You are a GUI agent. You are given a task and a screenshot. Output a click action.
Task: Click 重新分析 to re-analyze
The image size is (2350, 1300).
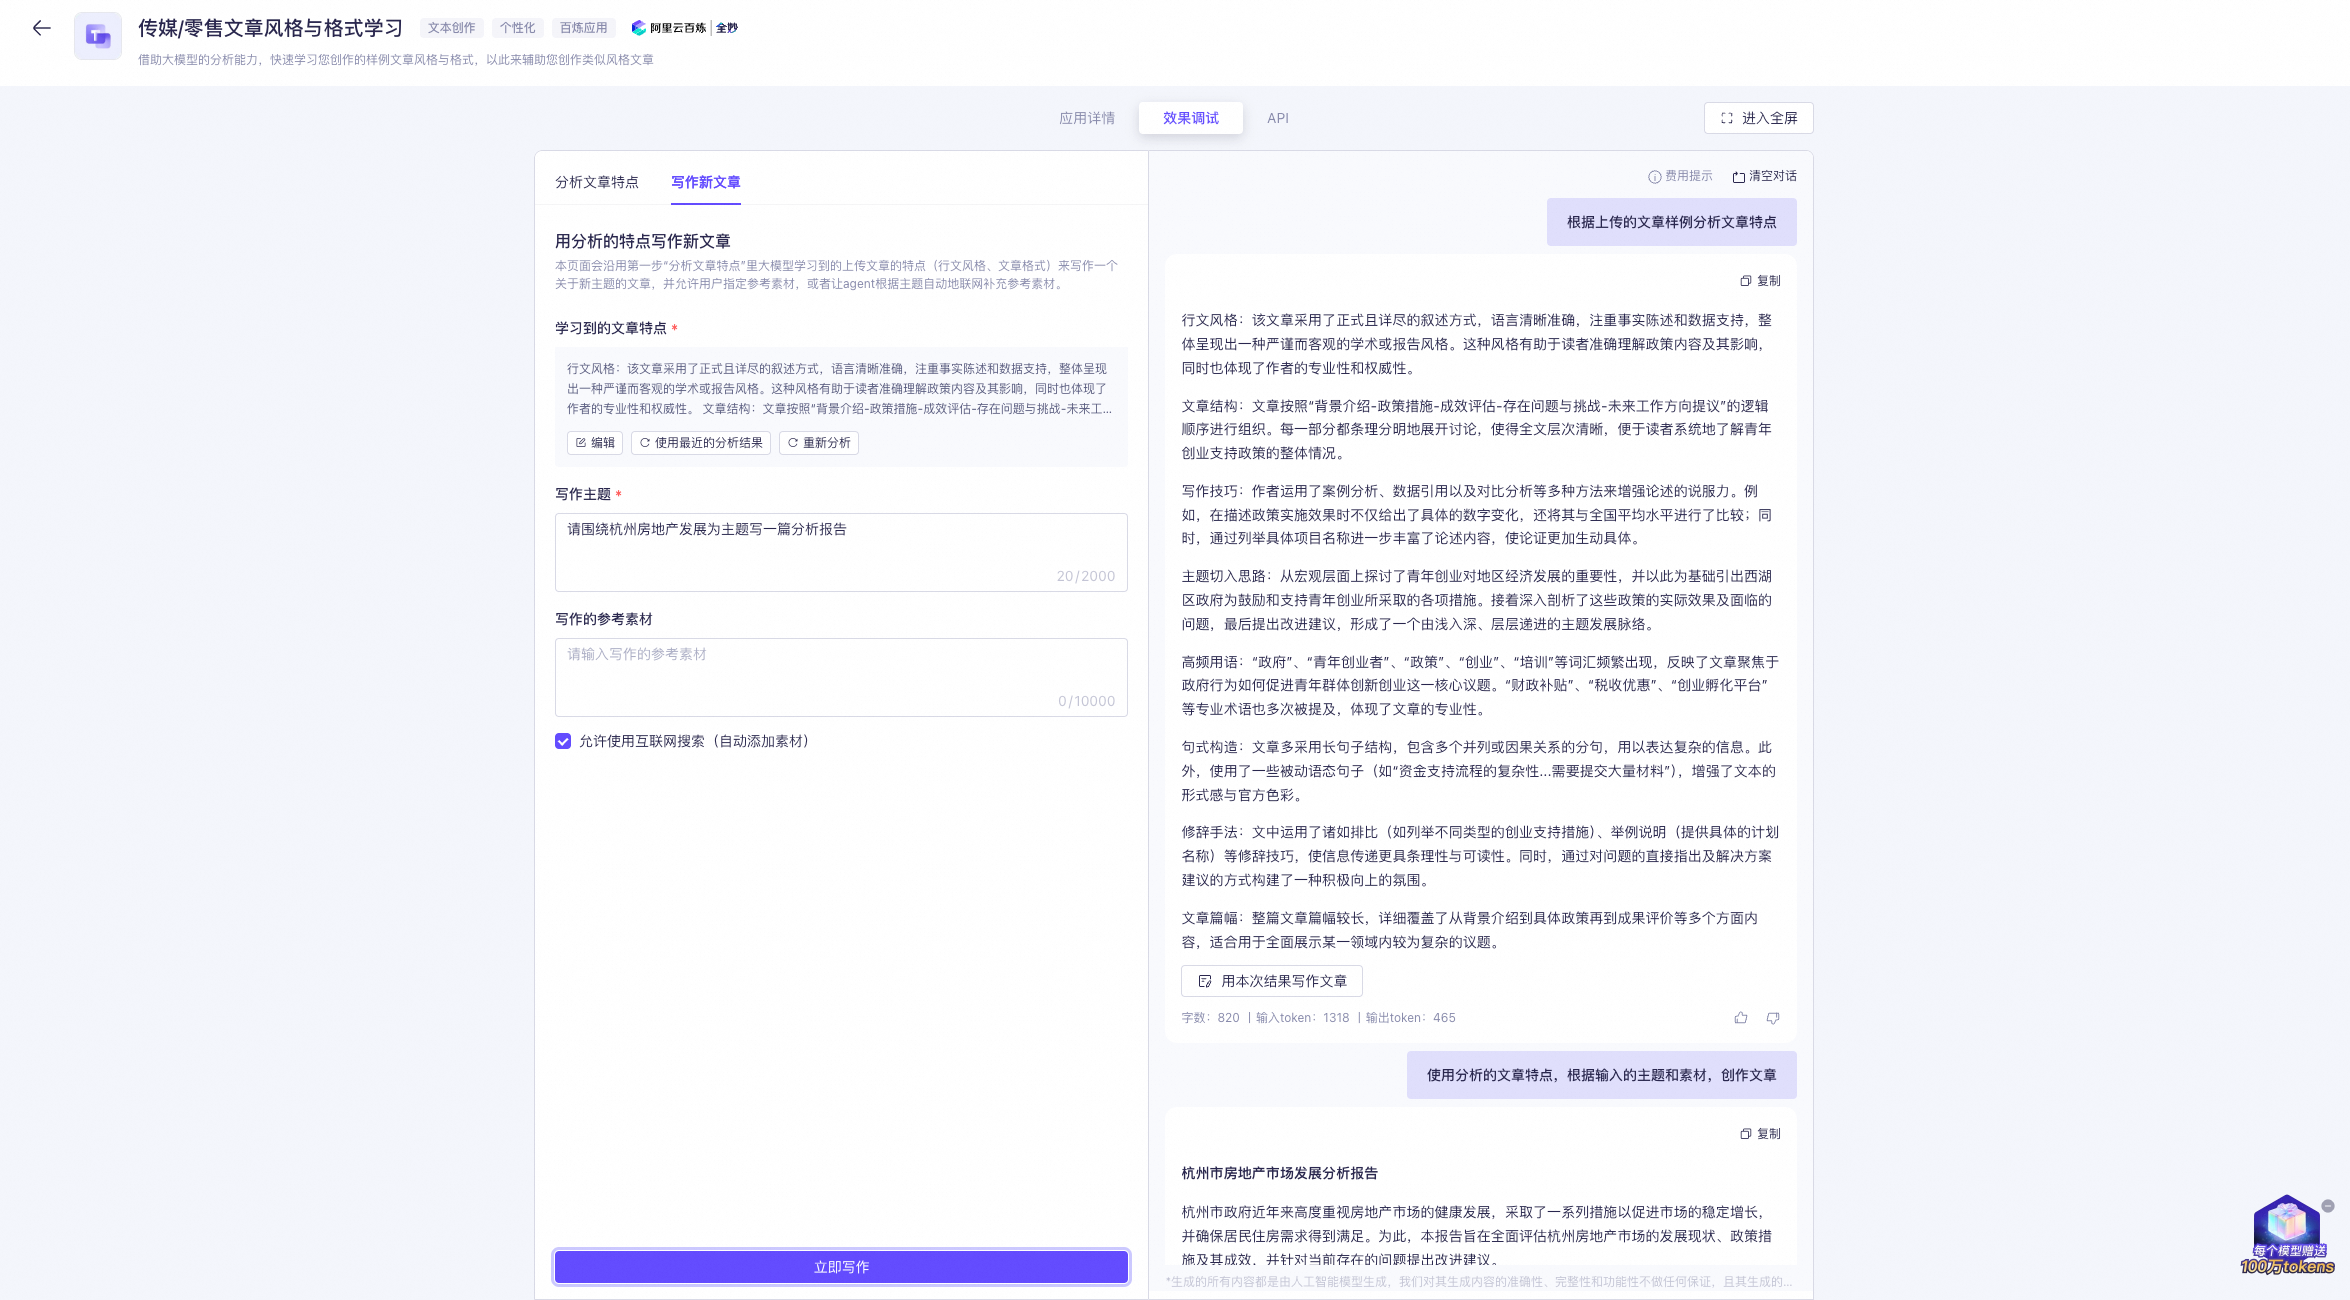point(819,443)
